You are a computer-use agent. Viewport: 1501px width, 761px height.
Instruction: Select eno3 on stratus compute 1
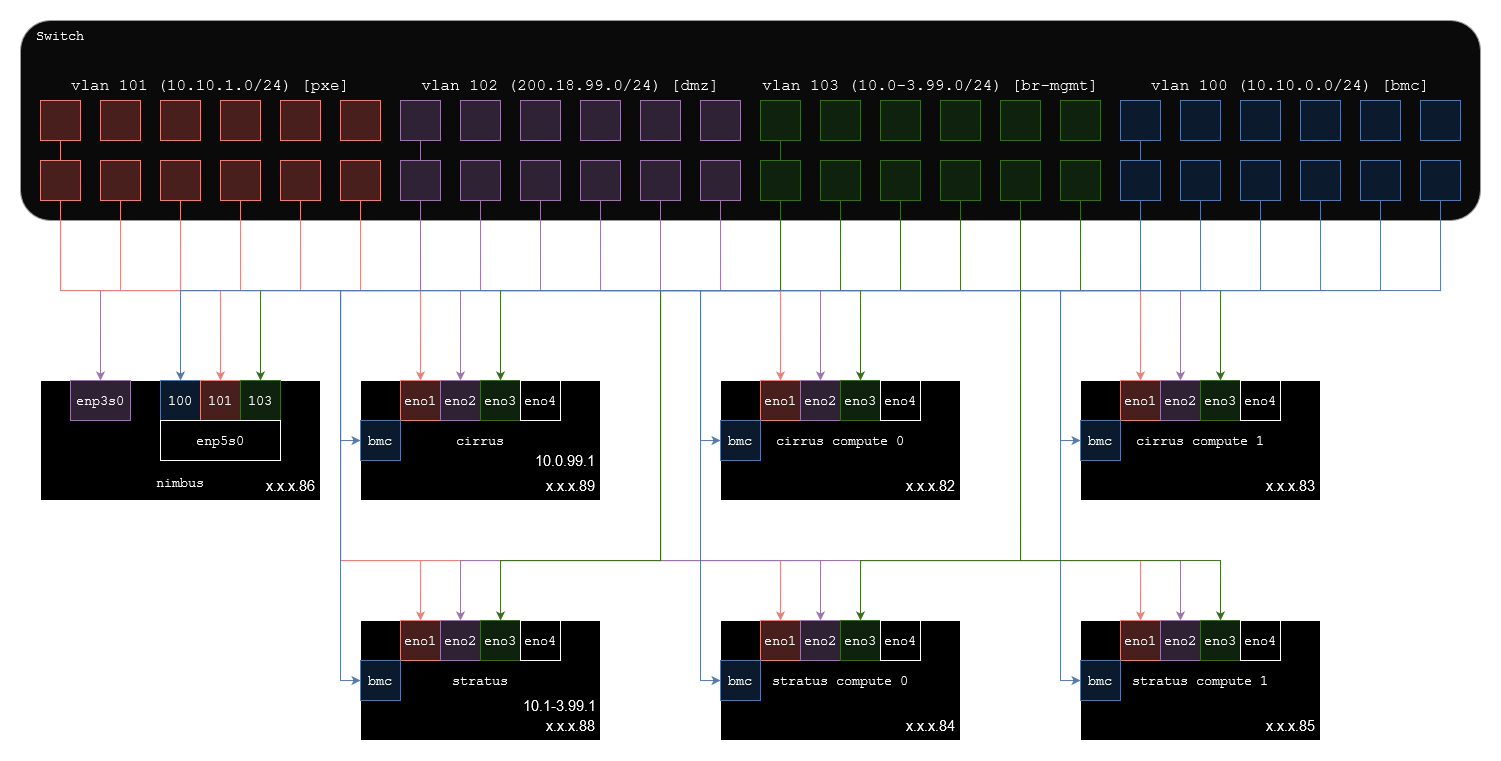pyautogui.click(x=1220, y=640)
